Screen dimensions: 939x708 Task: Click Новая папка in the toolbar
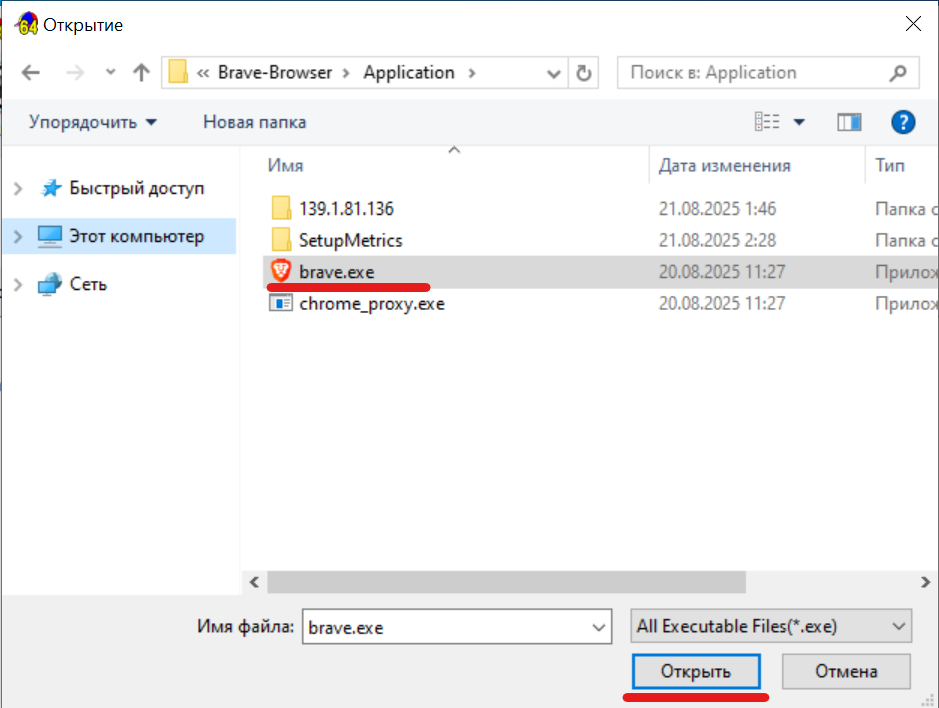[x=254, y=122]
